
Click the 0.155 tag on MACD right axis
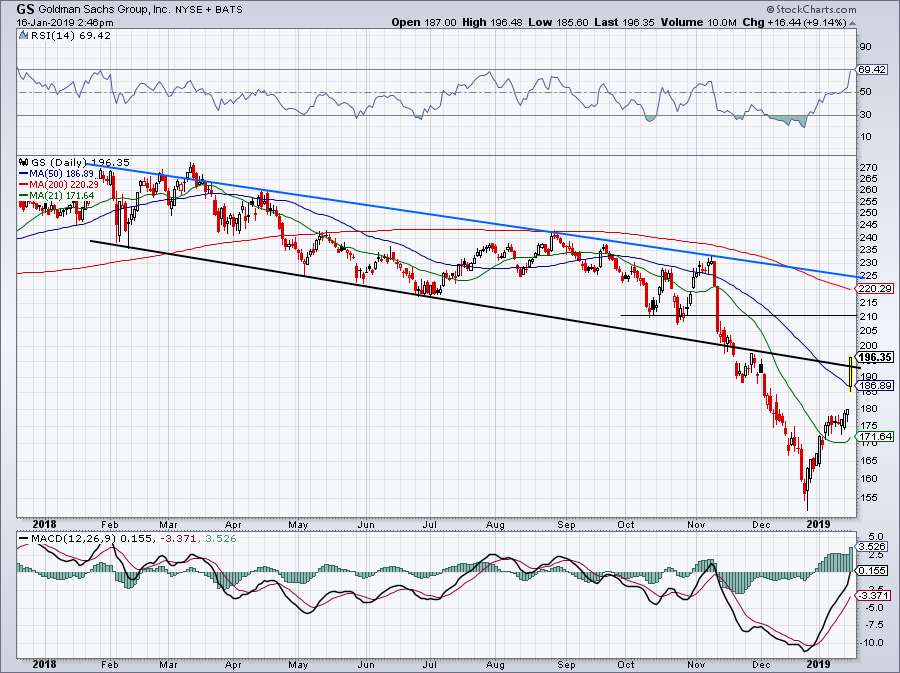(872, 571)
